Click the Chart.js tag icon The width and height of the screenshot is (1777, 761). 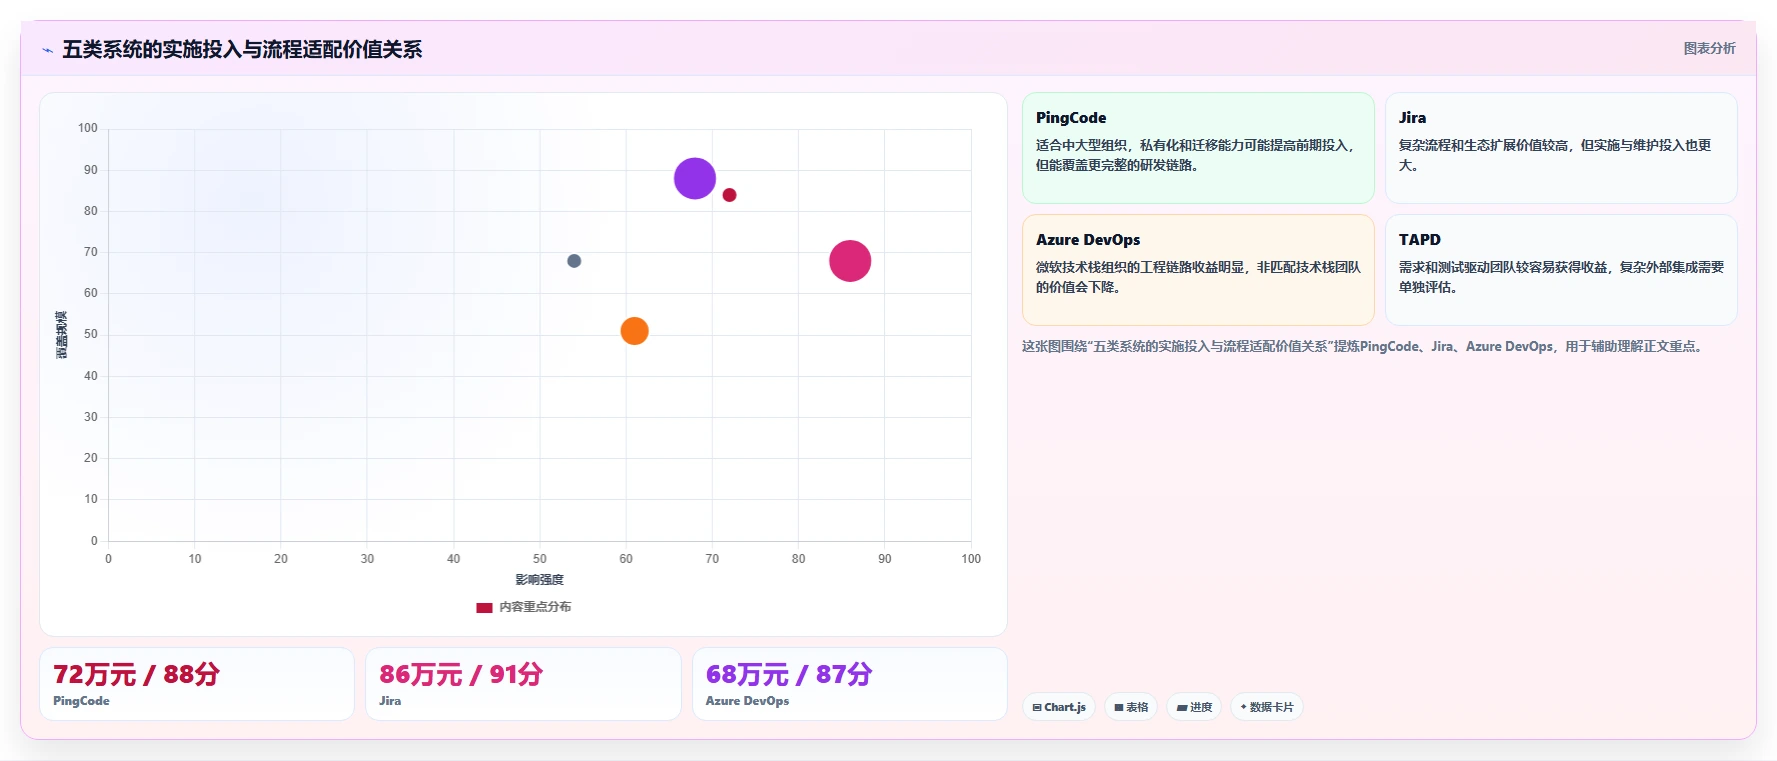tap(1037, 707)
